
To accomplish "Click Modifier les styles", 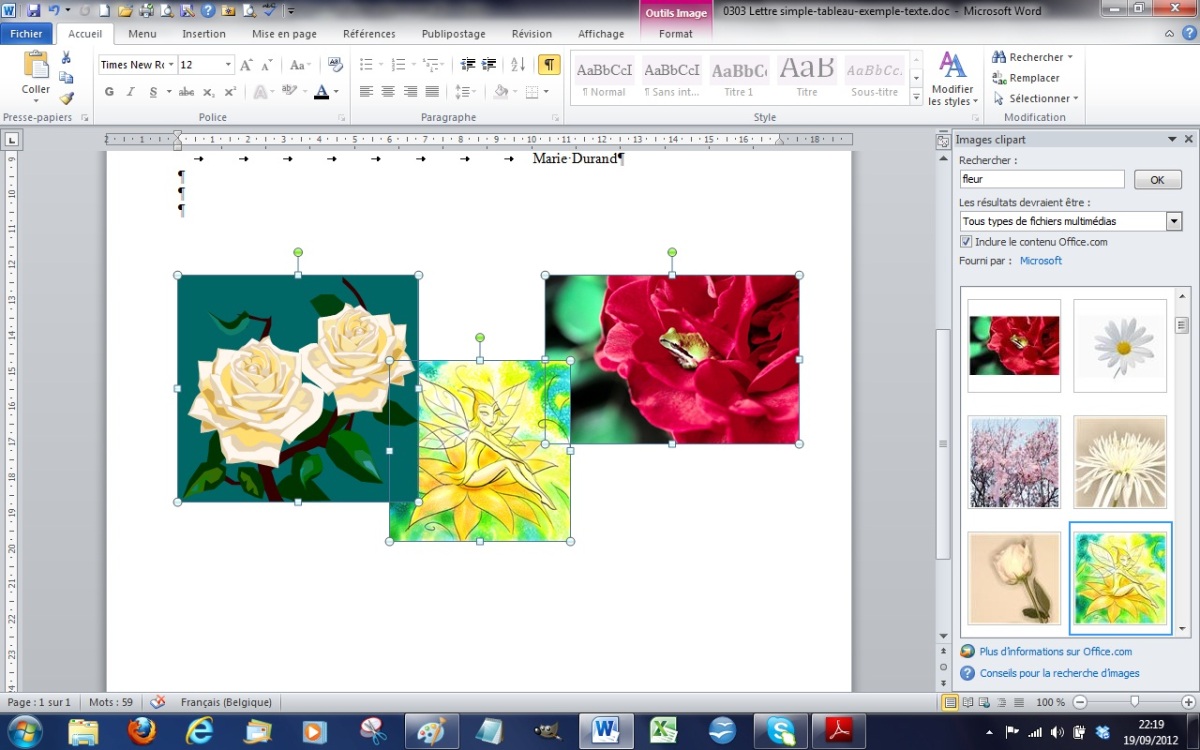I will (x=951, y=80).
